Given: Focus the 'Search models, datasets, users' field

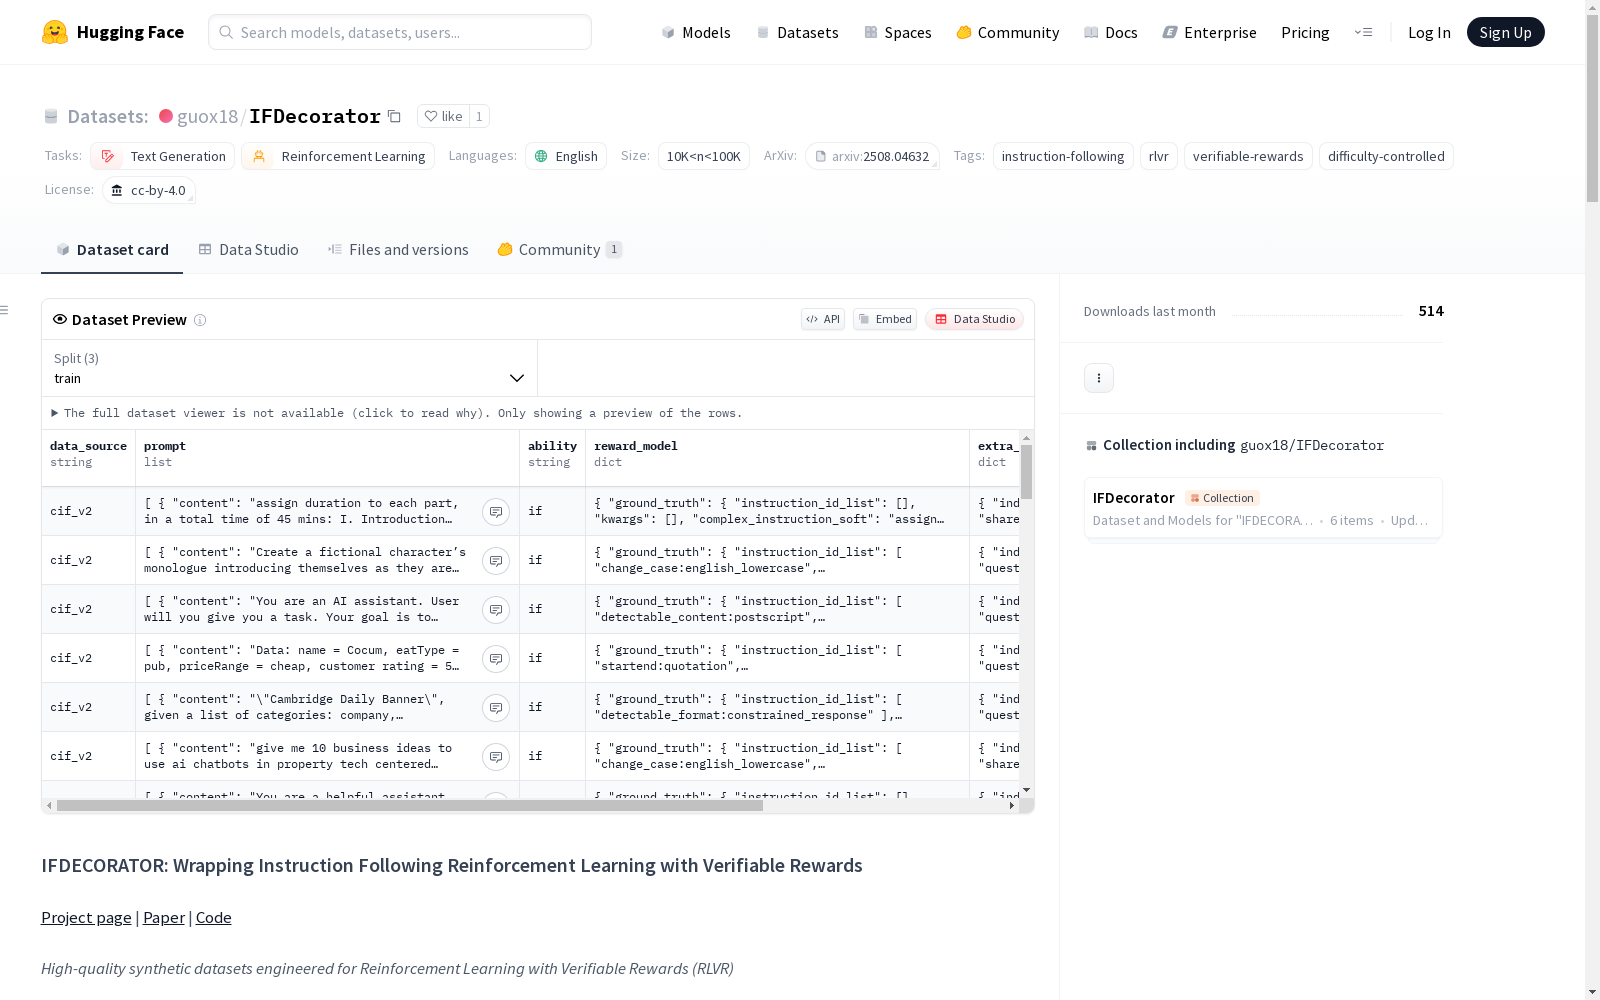Looking at the screenshot, I should tap(400, 32).
